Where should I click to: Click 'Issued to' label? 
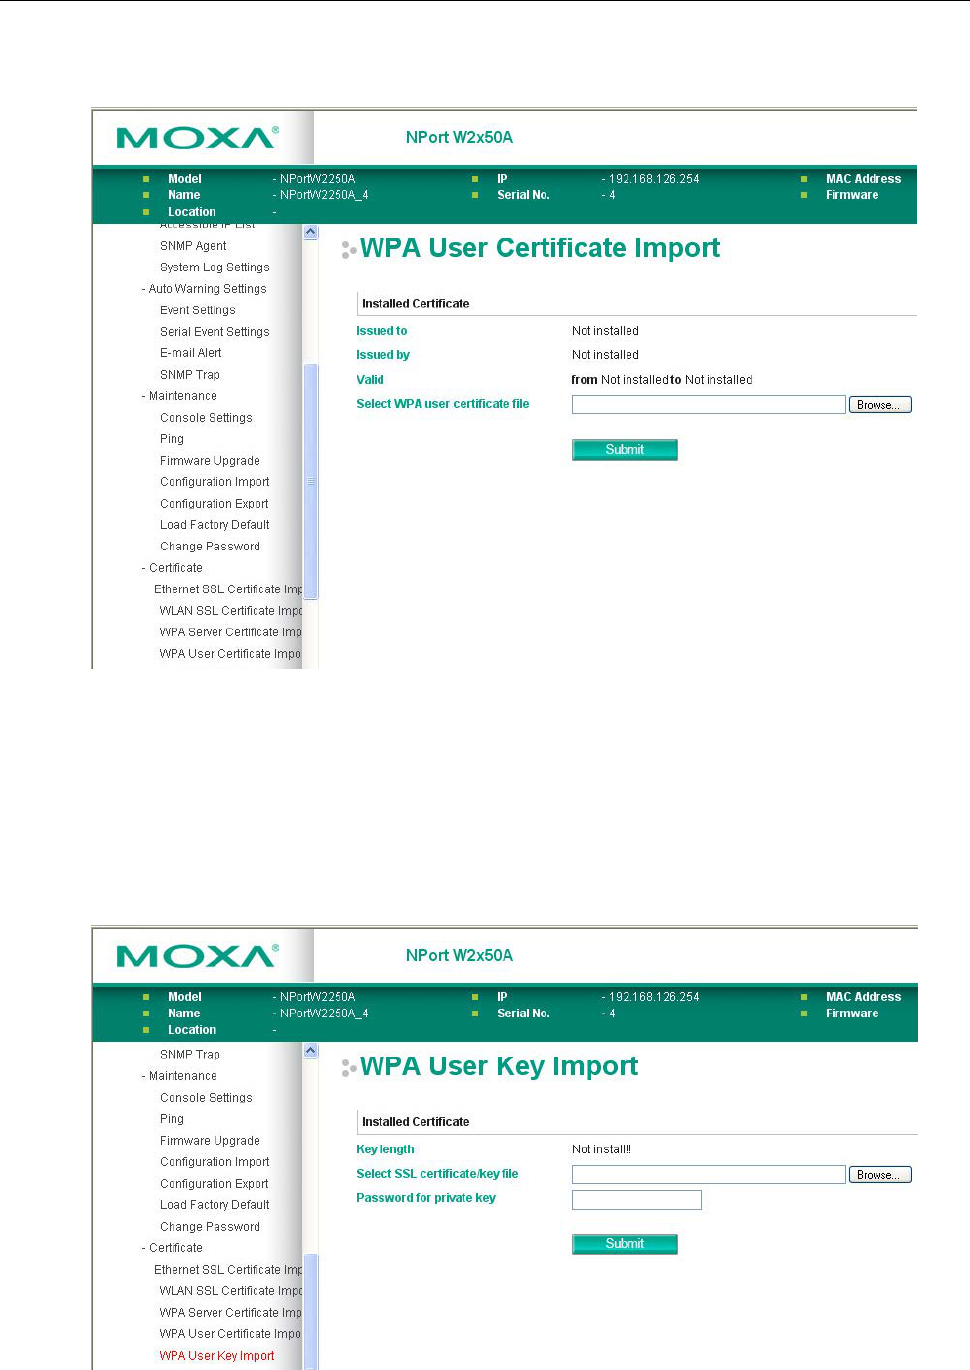382,331
